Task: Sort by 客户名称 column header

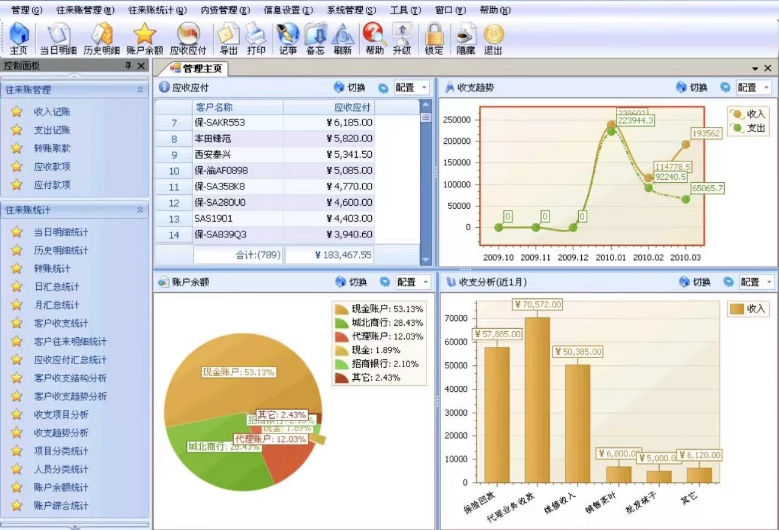Action: 238,107
